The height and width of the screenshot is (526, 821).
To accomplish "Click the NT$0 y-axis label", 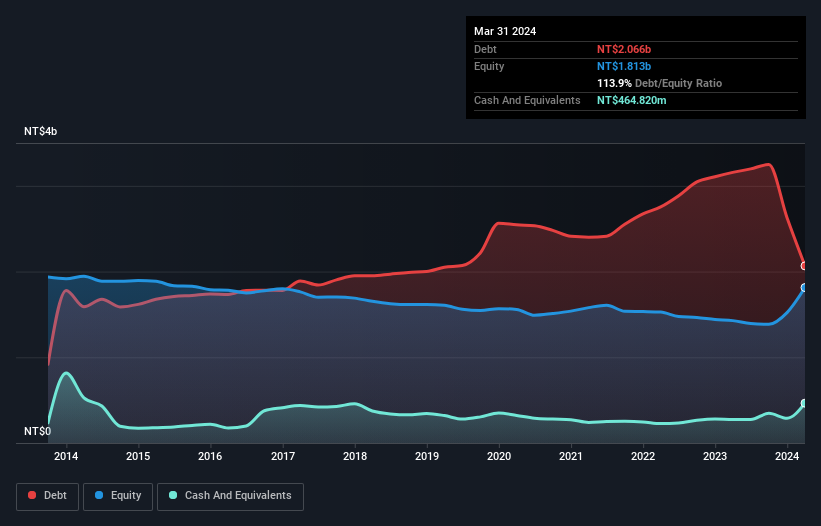I will pos(38,431).
